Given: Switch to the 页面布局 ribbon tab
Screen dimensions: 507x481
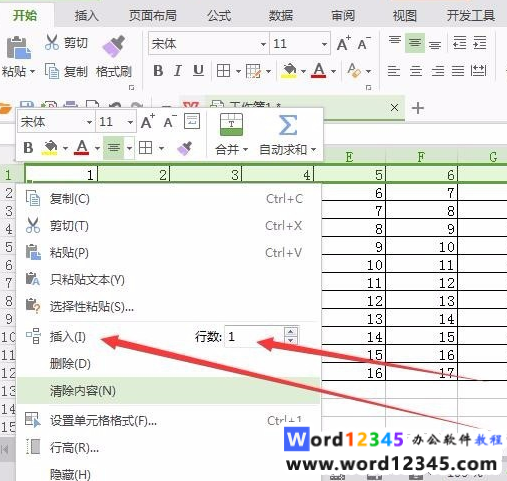Looking at the screenshot, I should click(x=153, y=16).
